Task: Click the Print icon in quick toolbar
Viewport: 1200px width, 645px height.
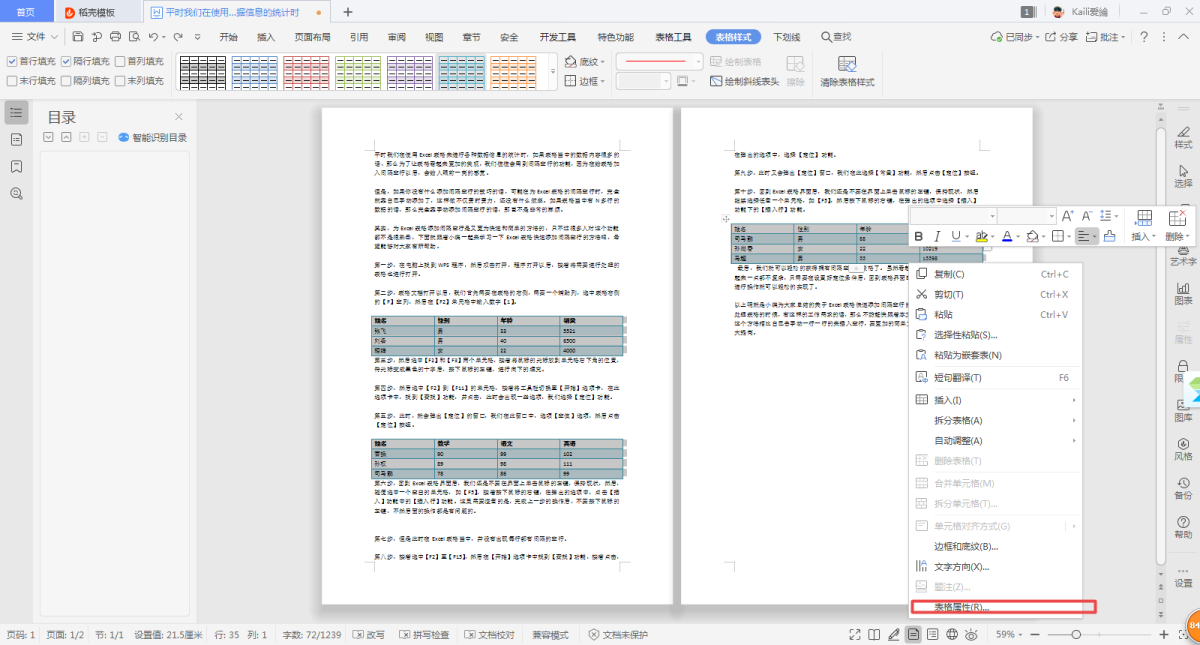Action: [x=115, y=37]
